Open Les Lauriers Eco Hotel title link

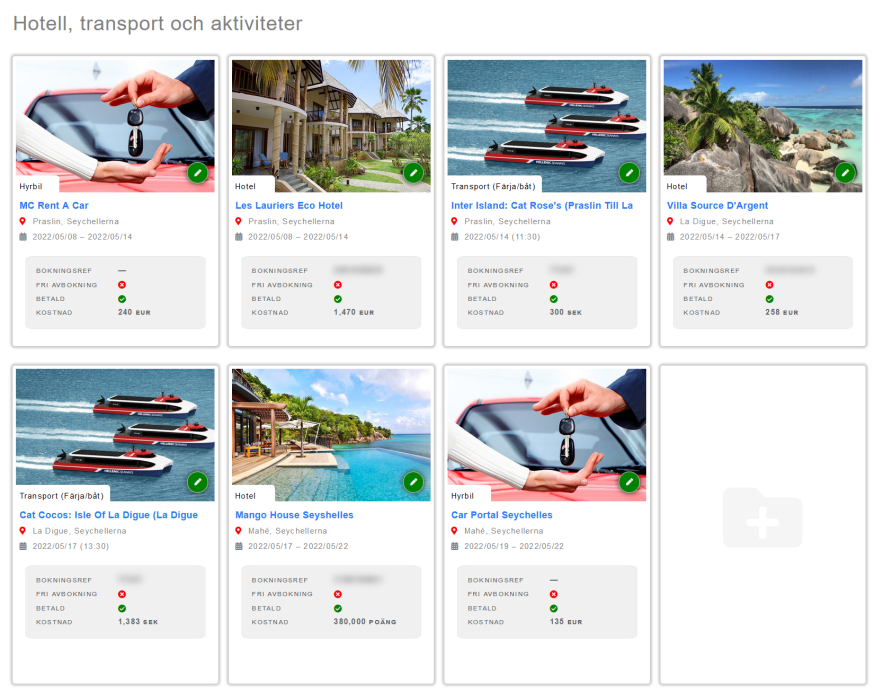[x=289, y=206]
